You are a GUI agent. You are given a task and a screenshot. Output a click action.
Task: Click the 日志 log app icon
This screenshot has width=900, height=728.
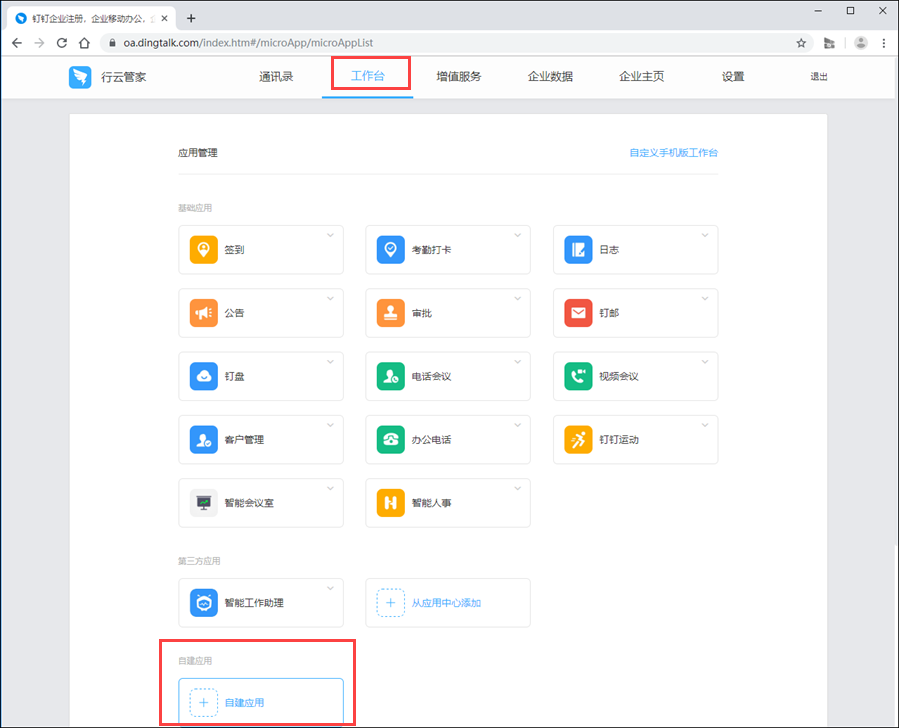(x=578, y=250)
